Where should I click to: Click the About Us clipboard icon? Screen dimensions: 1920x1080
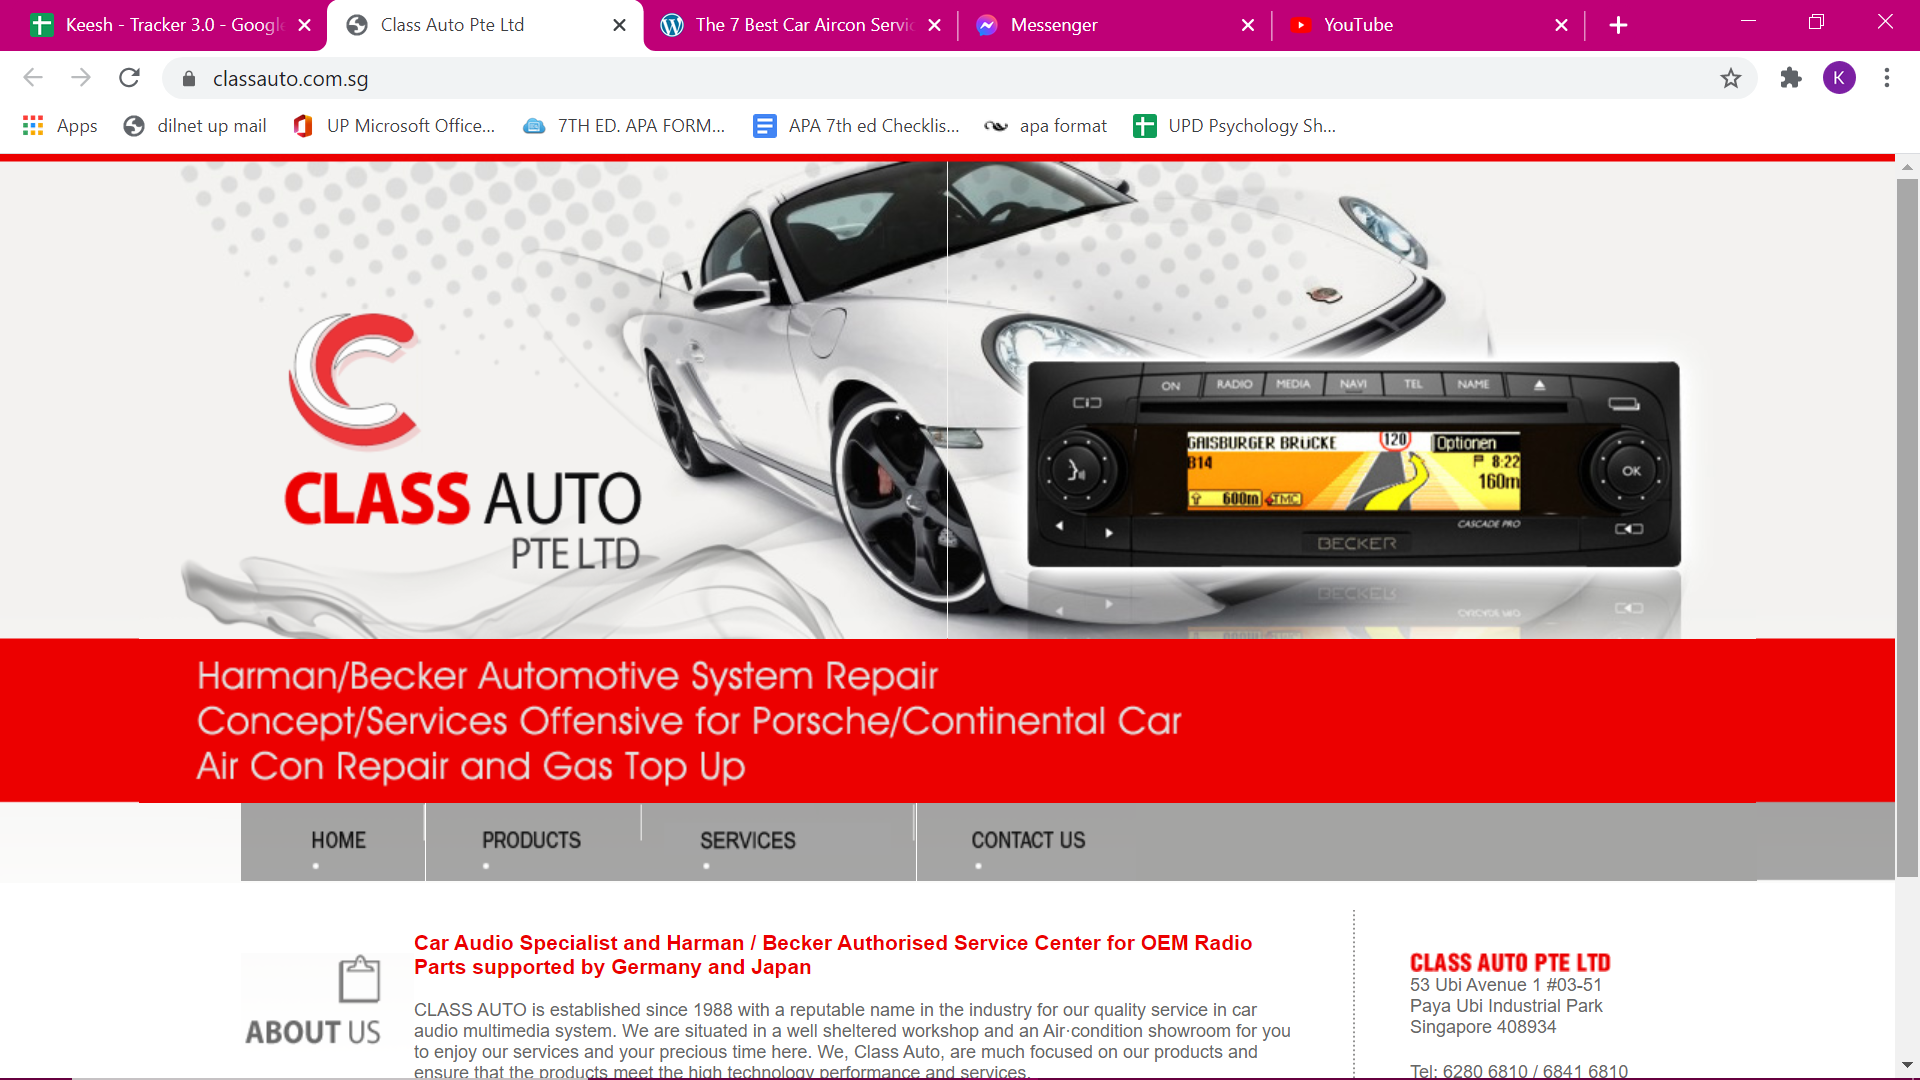pos(359,979)
